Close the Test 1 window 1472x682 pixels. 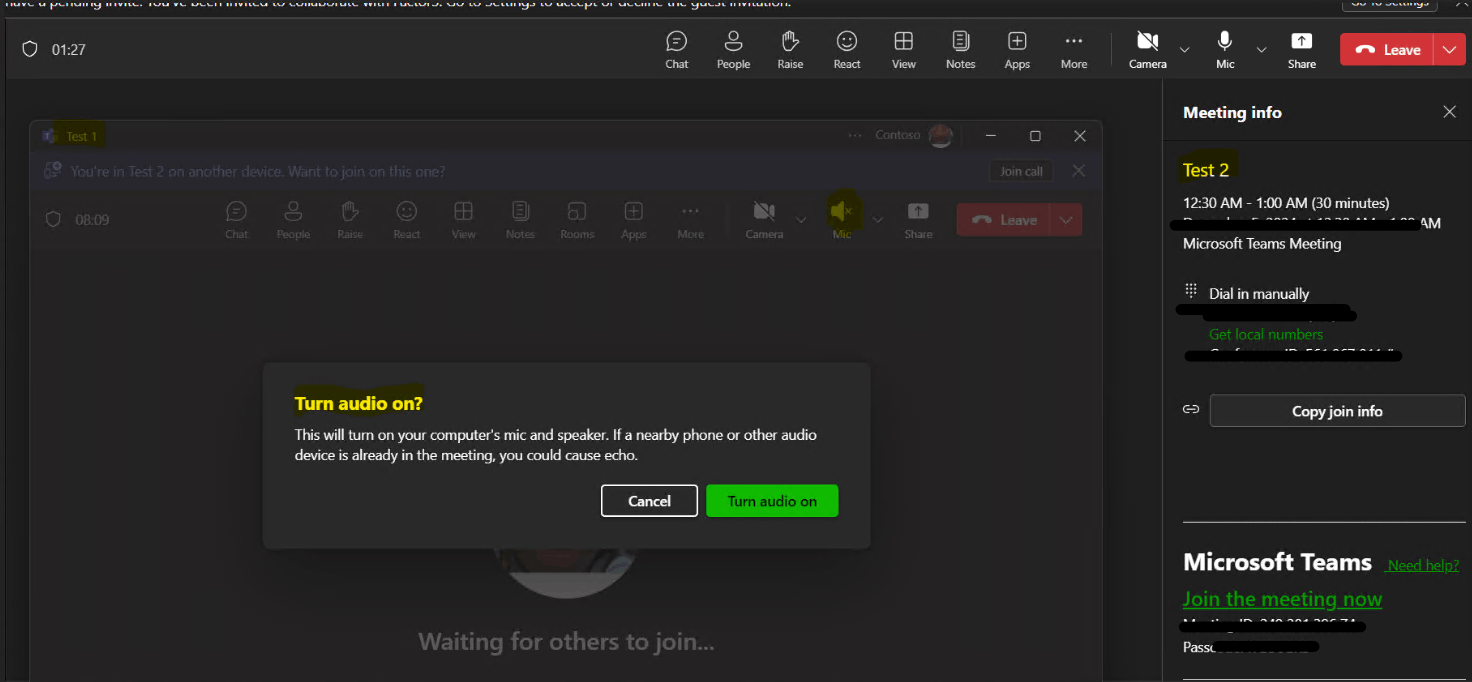(x=1079, y=136)
